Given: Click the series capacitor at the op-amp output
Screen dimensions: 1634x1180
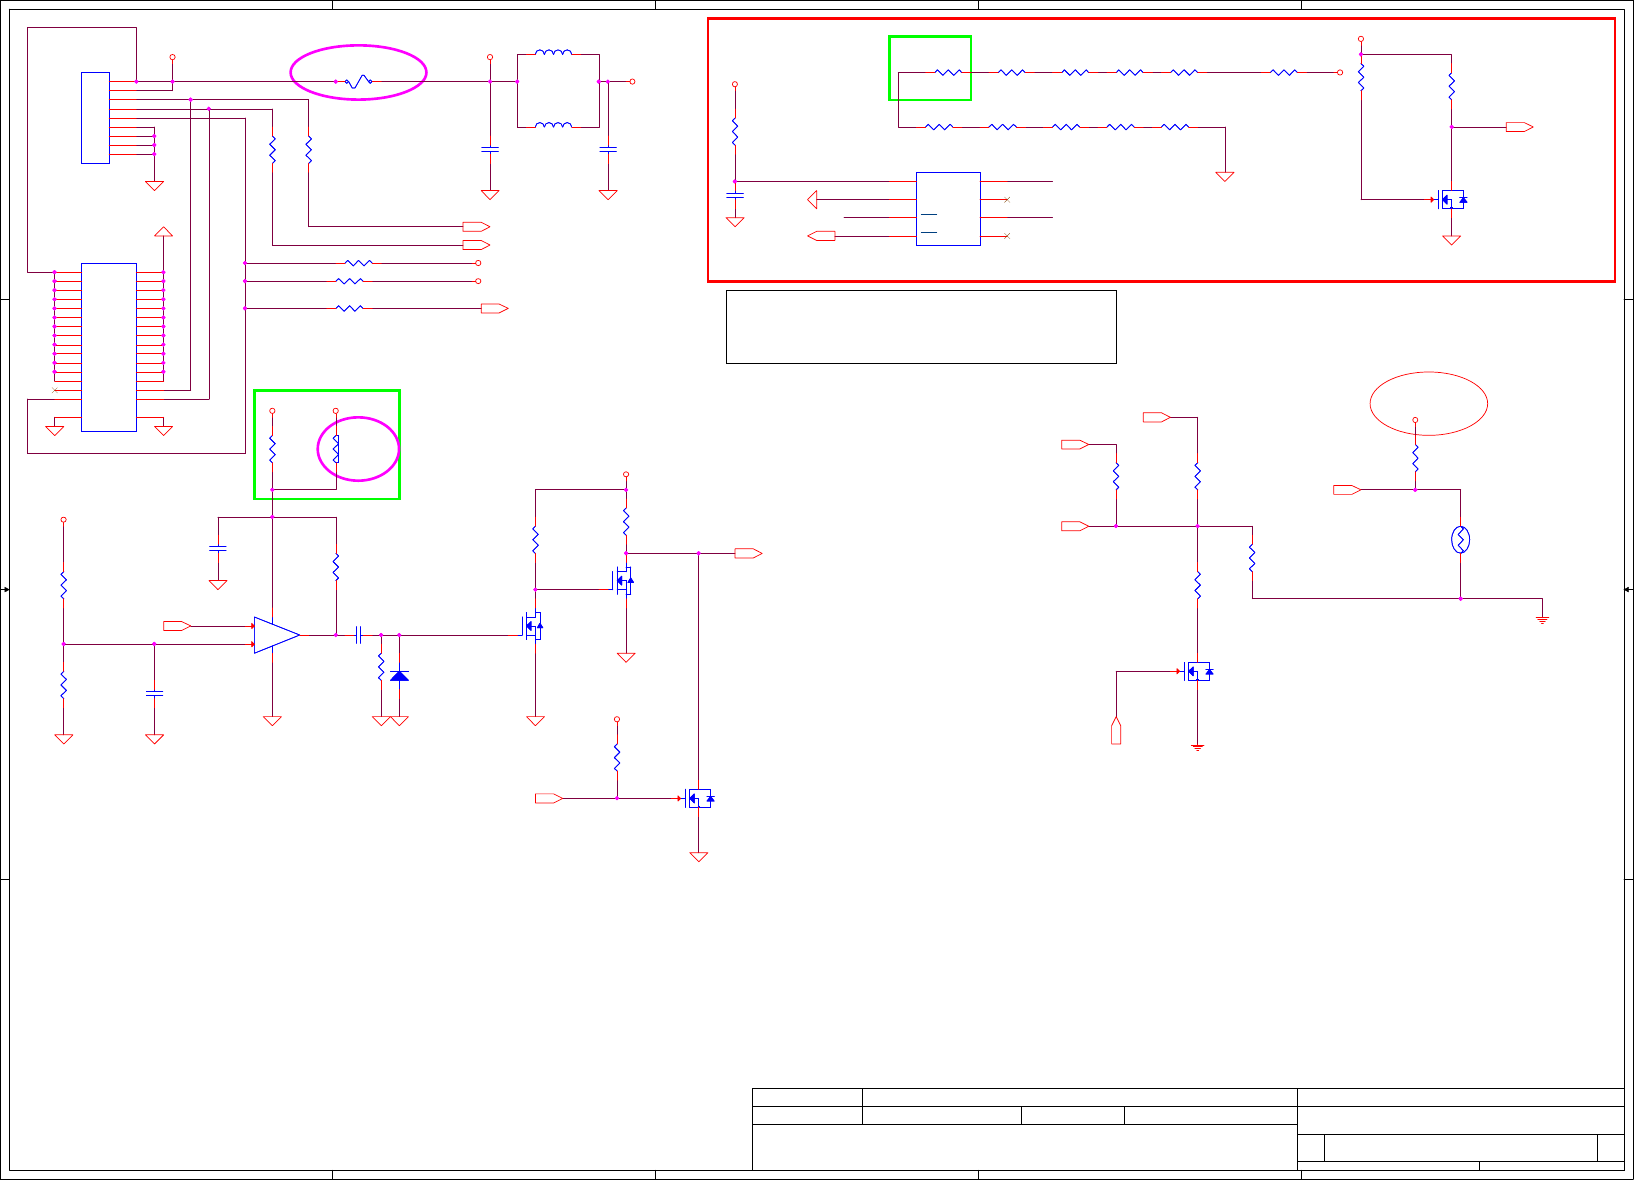Looking at the screenshot, I should [358, 635].
